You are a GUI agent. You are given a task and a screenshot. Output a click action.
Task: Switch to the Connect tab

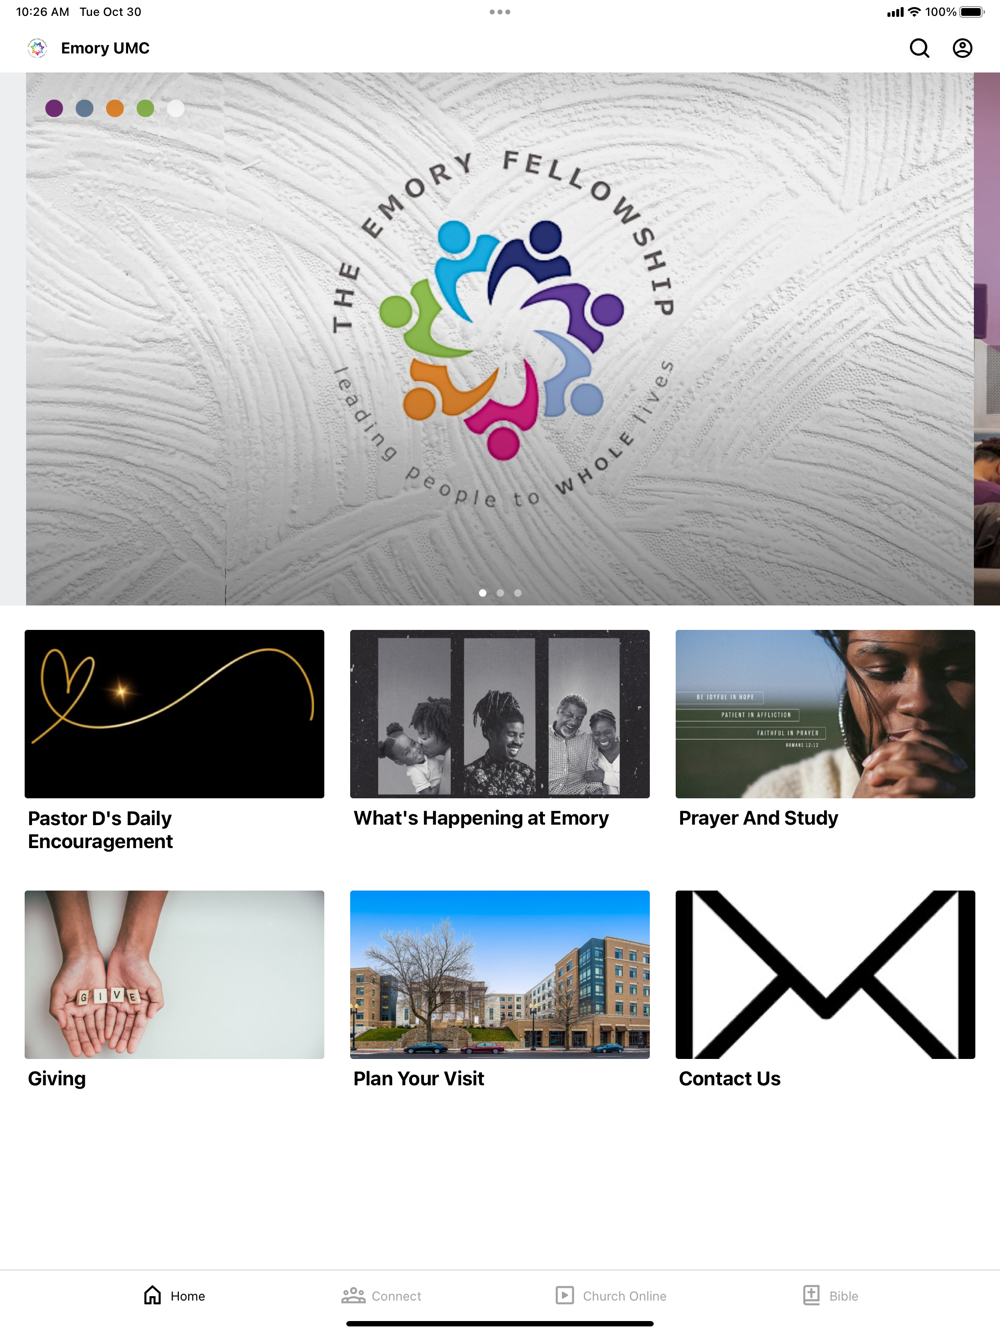point(381,1295)
